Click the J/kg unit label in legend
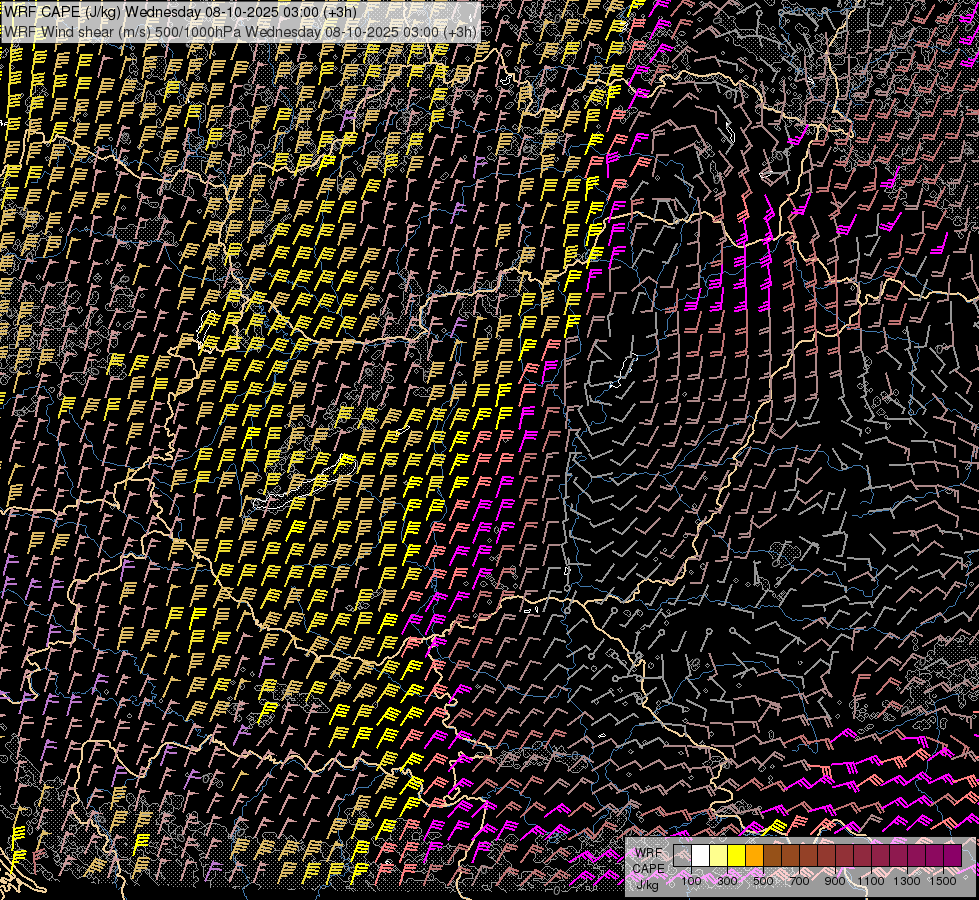 [648, 883]
